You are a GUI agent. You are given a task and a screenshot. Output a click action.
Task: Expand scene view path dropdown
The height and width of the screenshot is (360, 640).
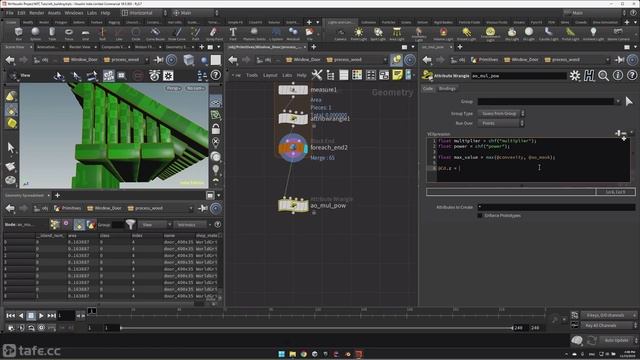147,60
